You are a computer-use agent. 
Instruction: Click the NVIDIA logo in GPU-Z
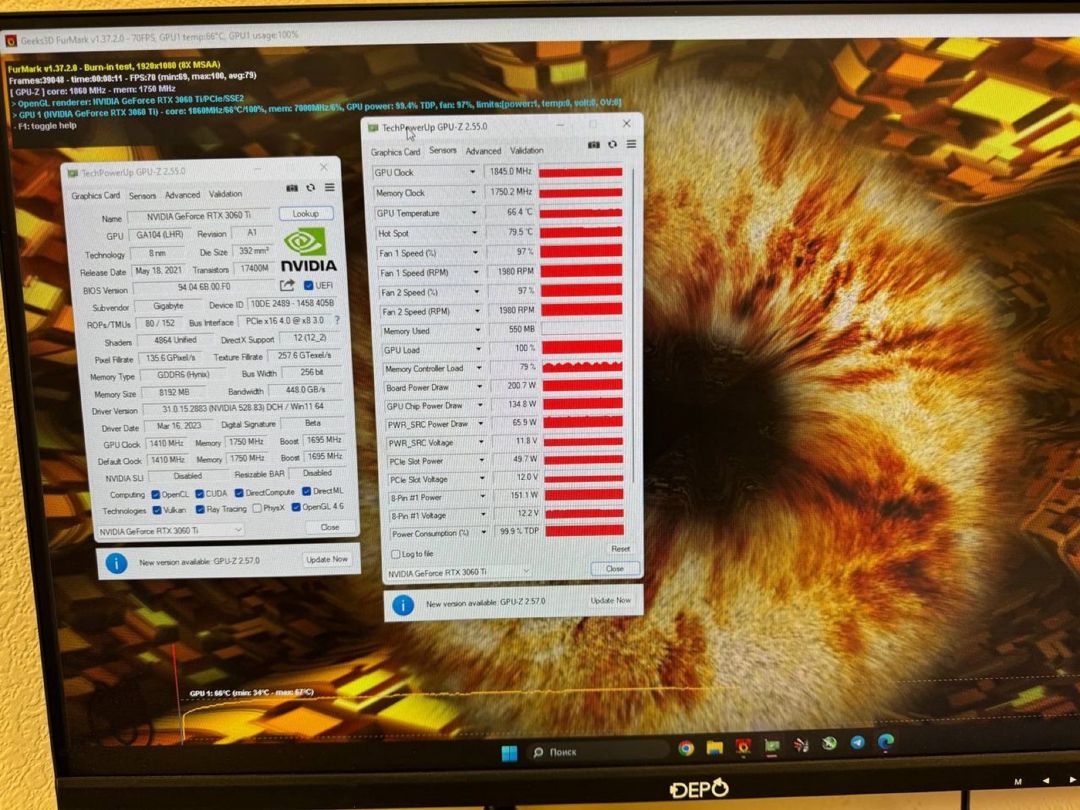tap(308, 251)
